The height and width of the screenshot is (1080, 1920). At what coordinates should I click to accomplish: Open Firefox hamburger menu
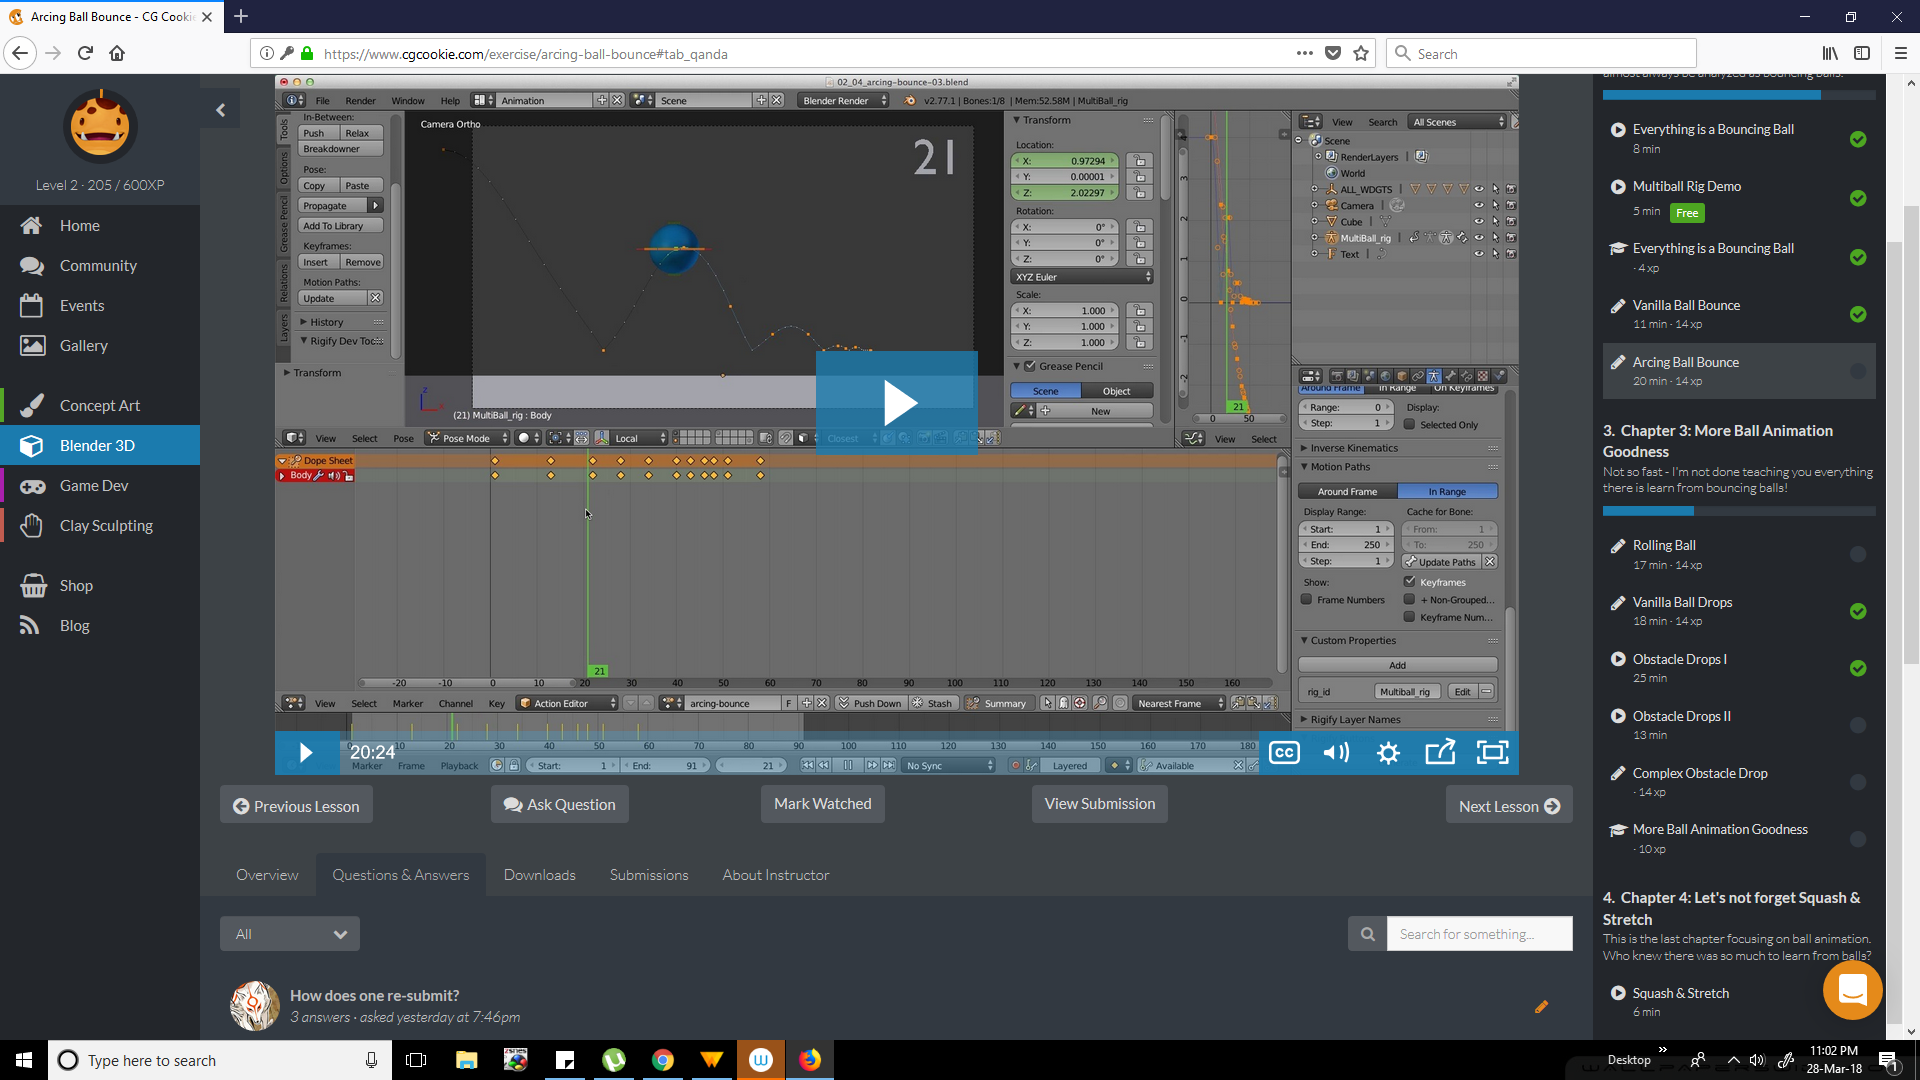pyautogui.click(x=1901, y=54)
